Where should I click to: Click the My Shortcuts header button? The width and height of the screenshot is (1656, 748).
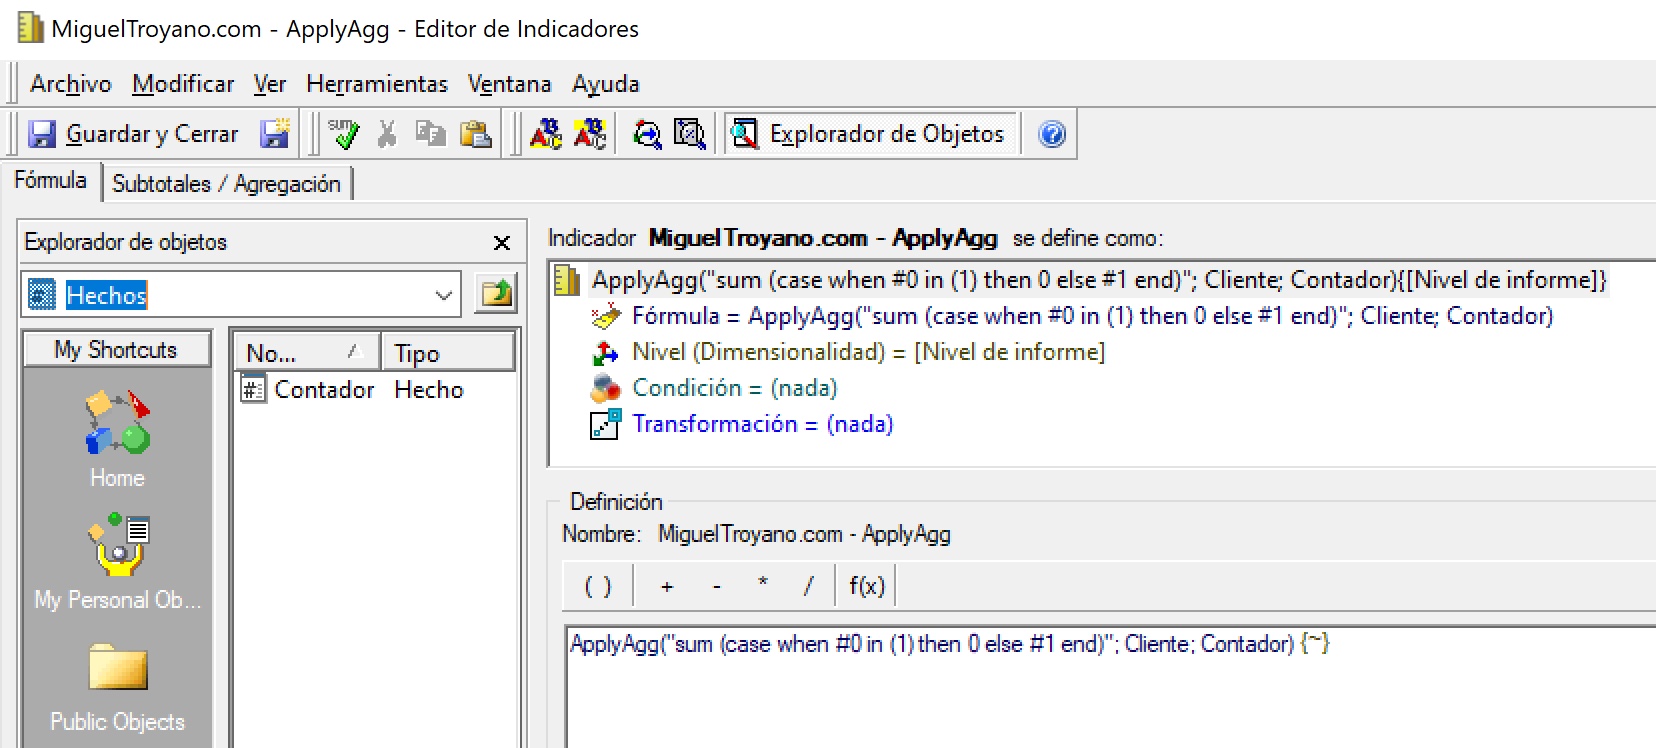point(116,350)
